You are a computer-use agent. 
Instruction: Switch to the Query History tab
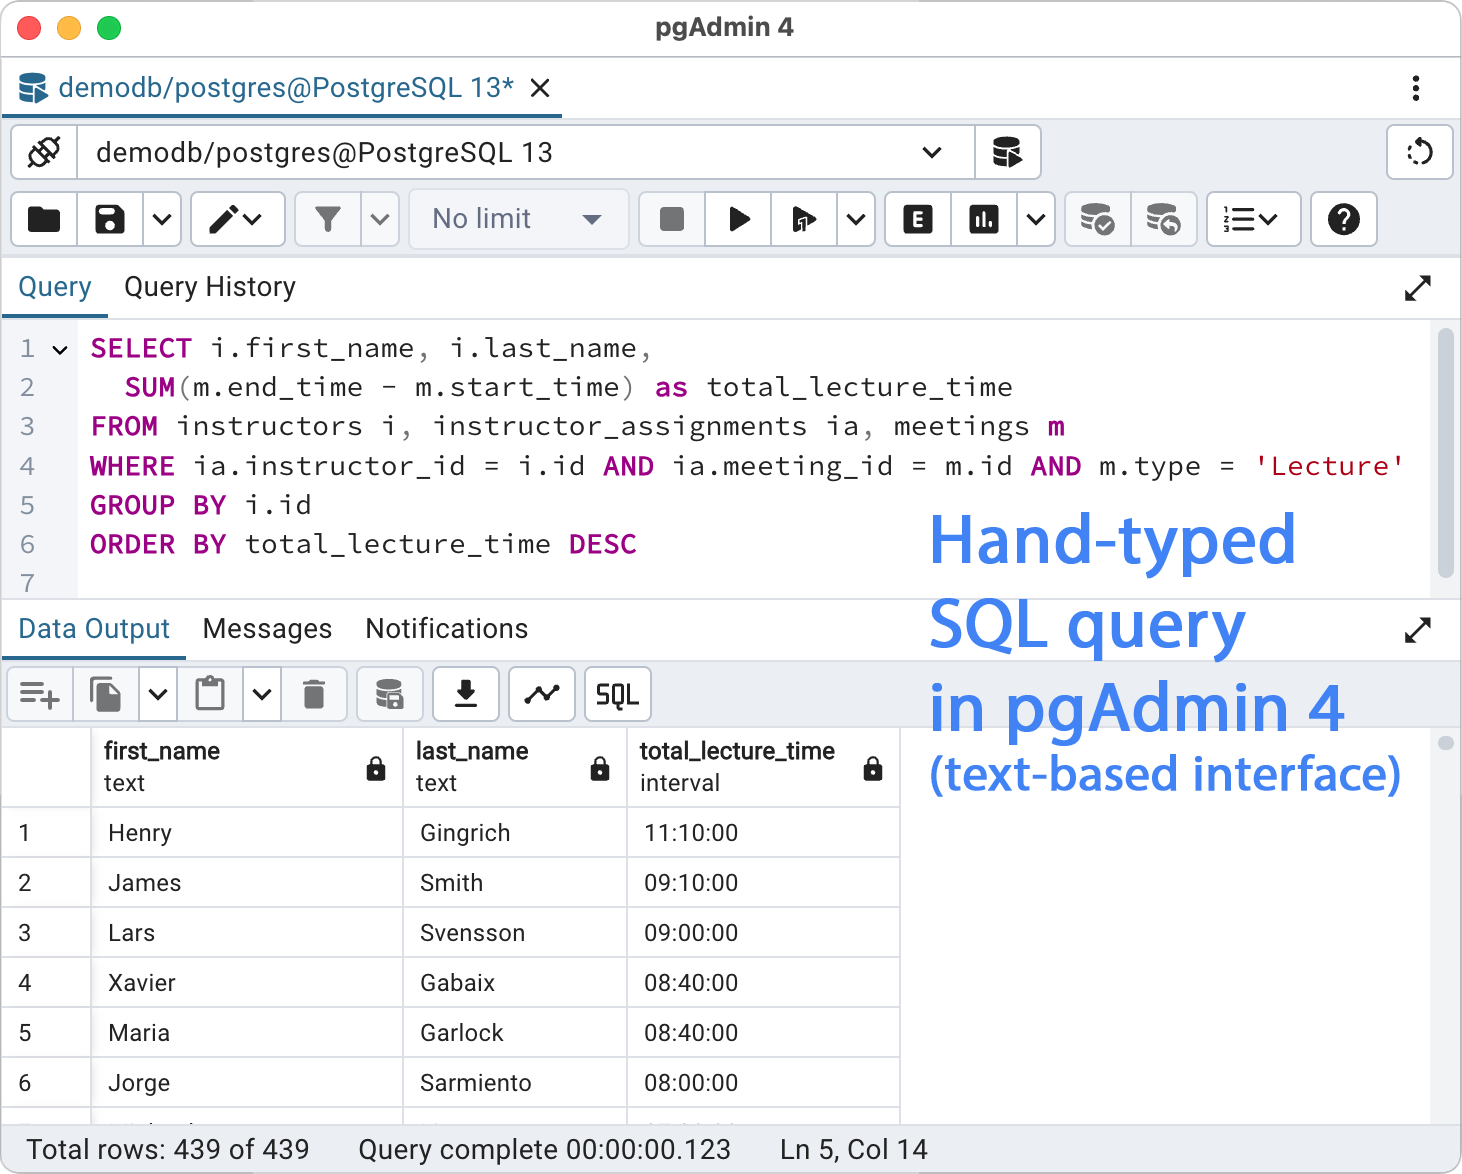pos(209,287)
